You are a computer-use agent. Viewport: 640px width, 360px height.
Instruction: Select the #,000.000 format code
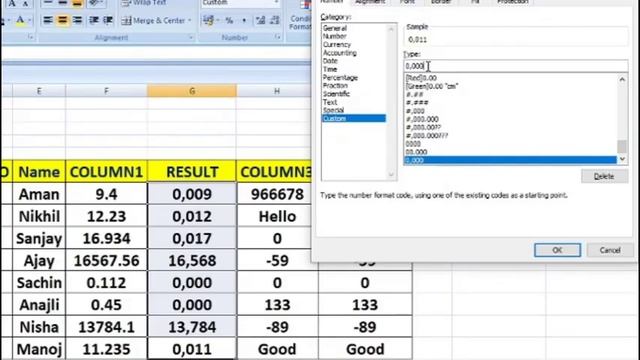coord(422,119)
